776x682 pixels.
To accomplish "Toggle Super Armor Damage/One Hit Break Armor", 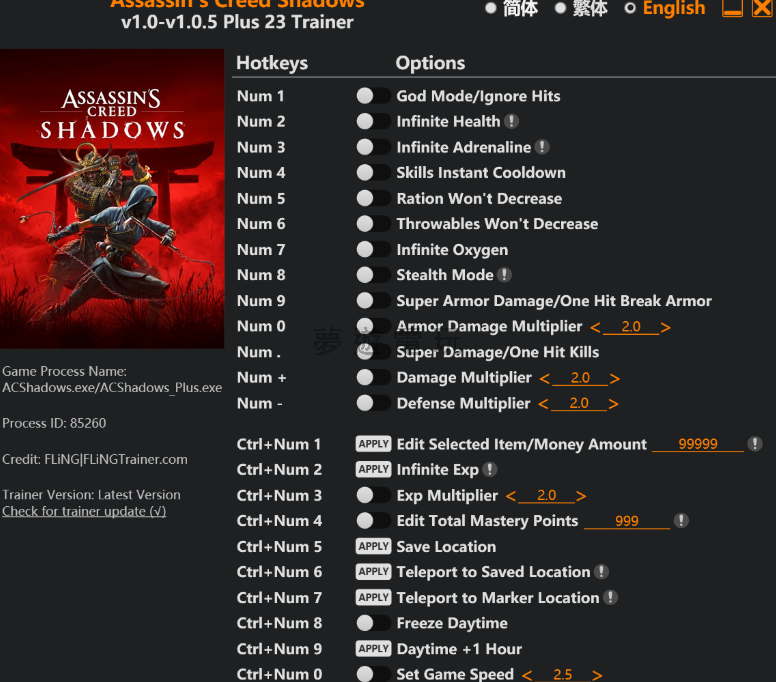I will 373,300.
